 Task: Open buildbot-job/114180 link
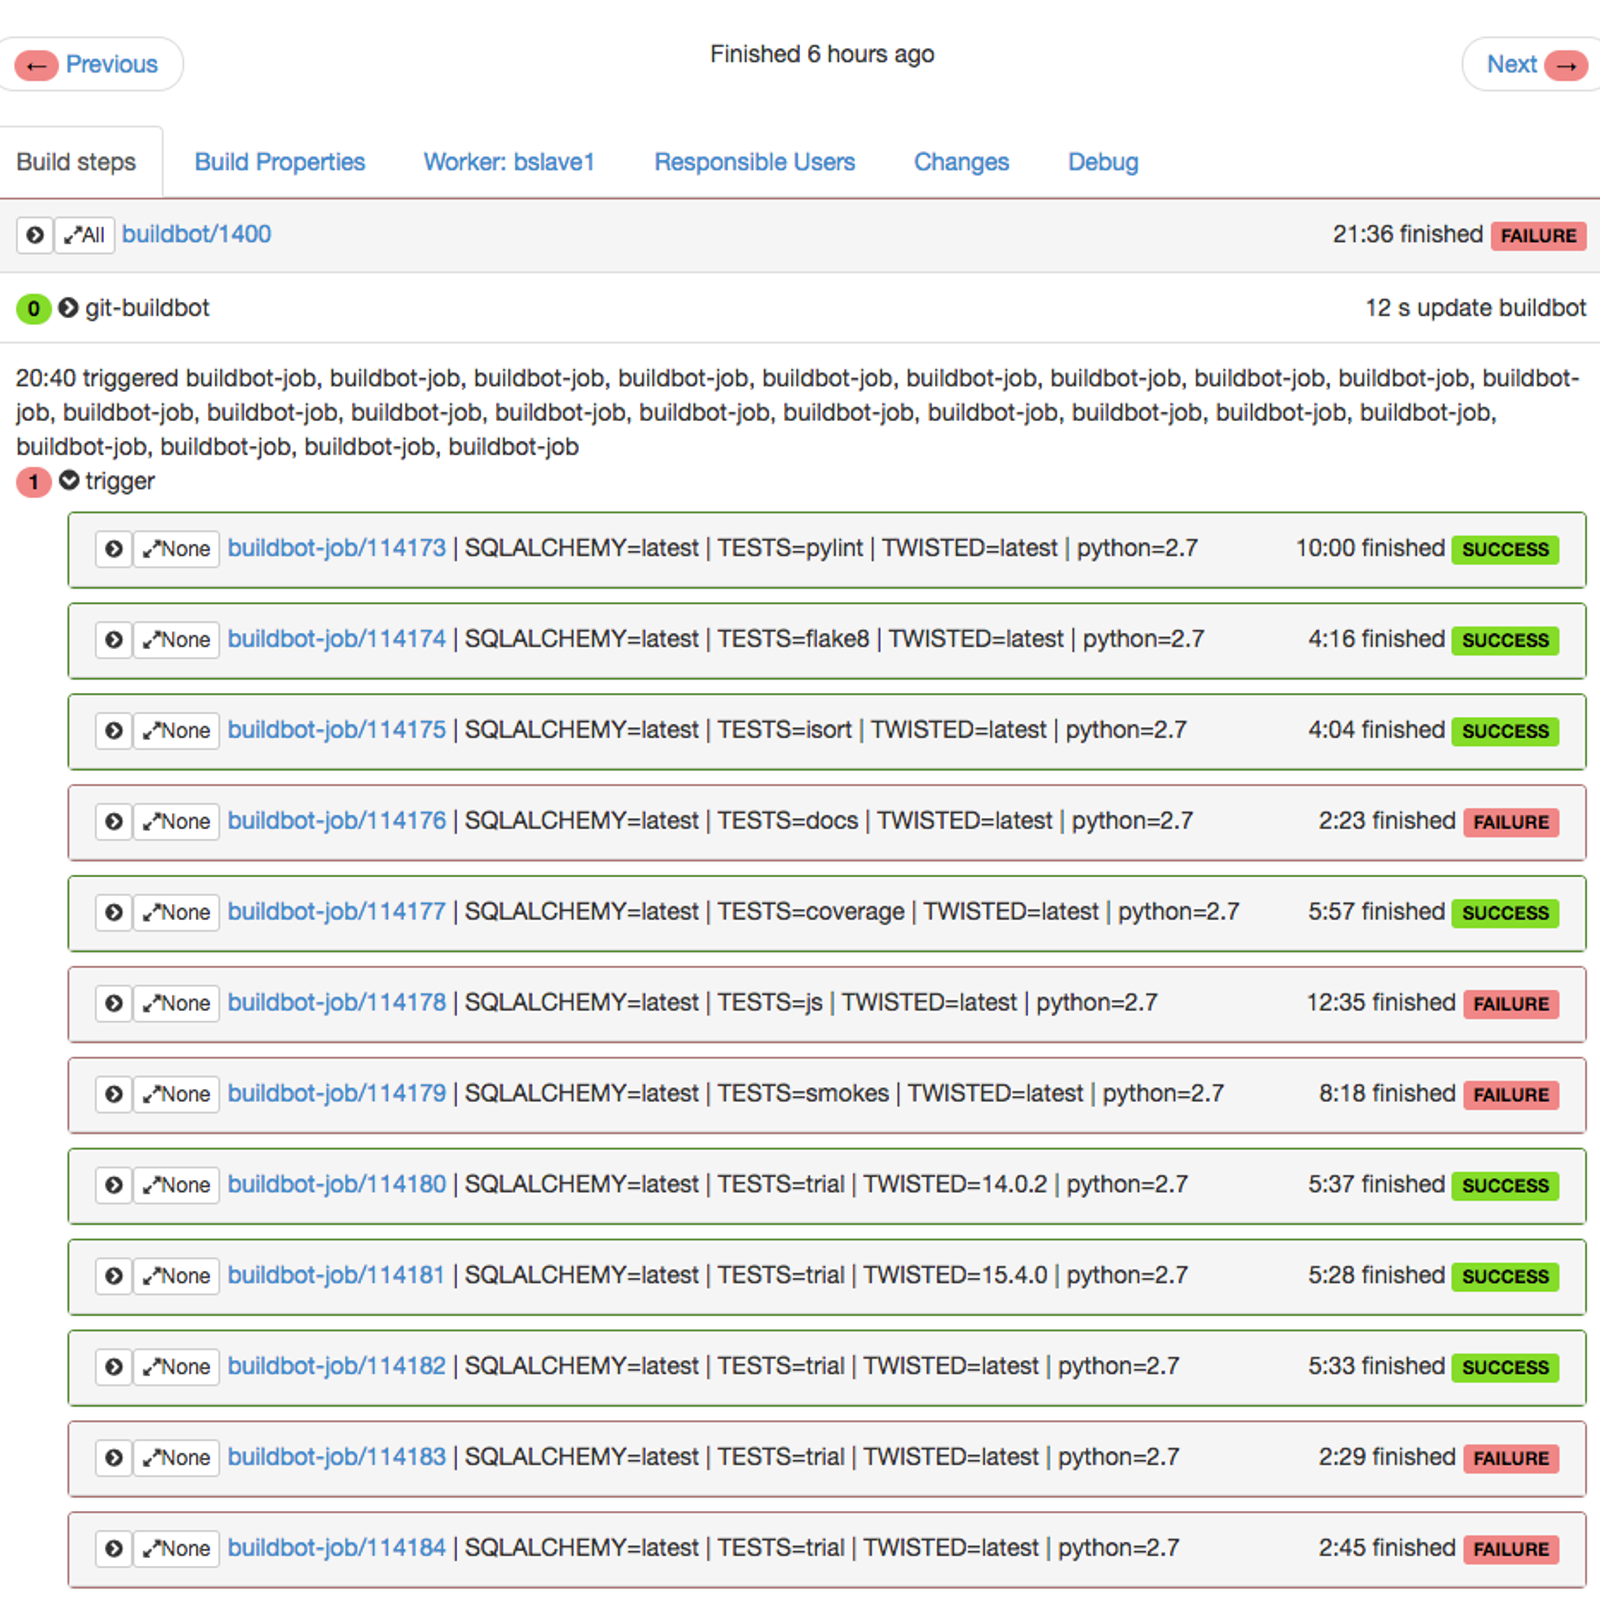336,1185
